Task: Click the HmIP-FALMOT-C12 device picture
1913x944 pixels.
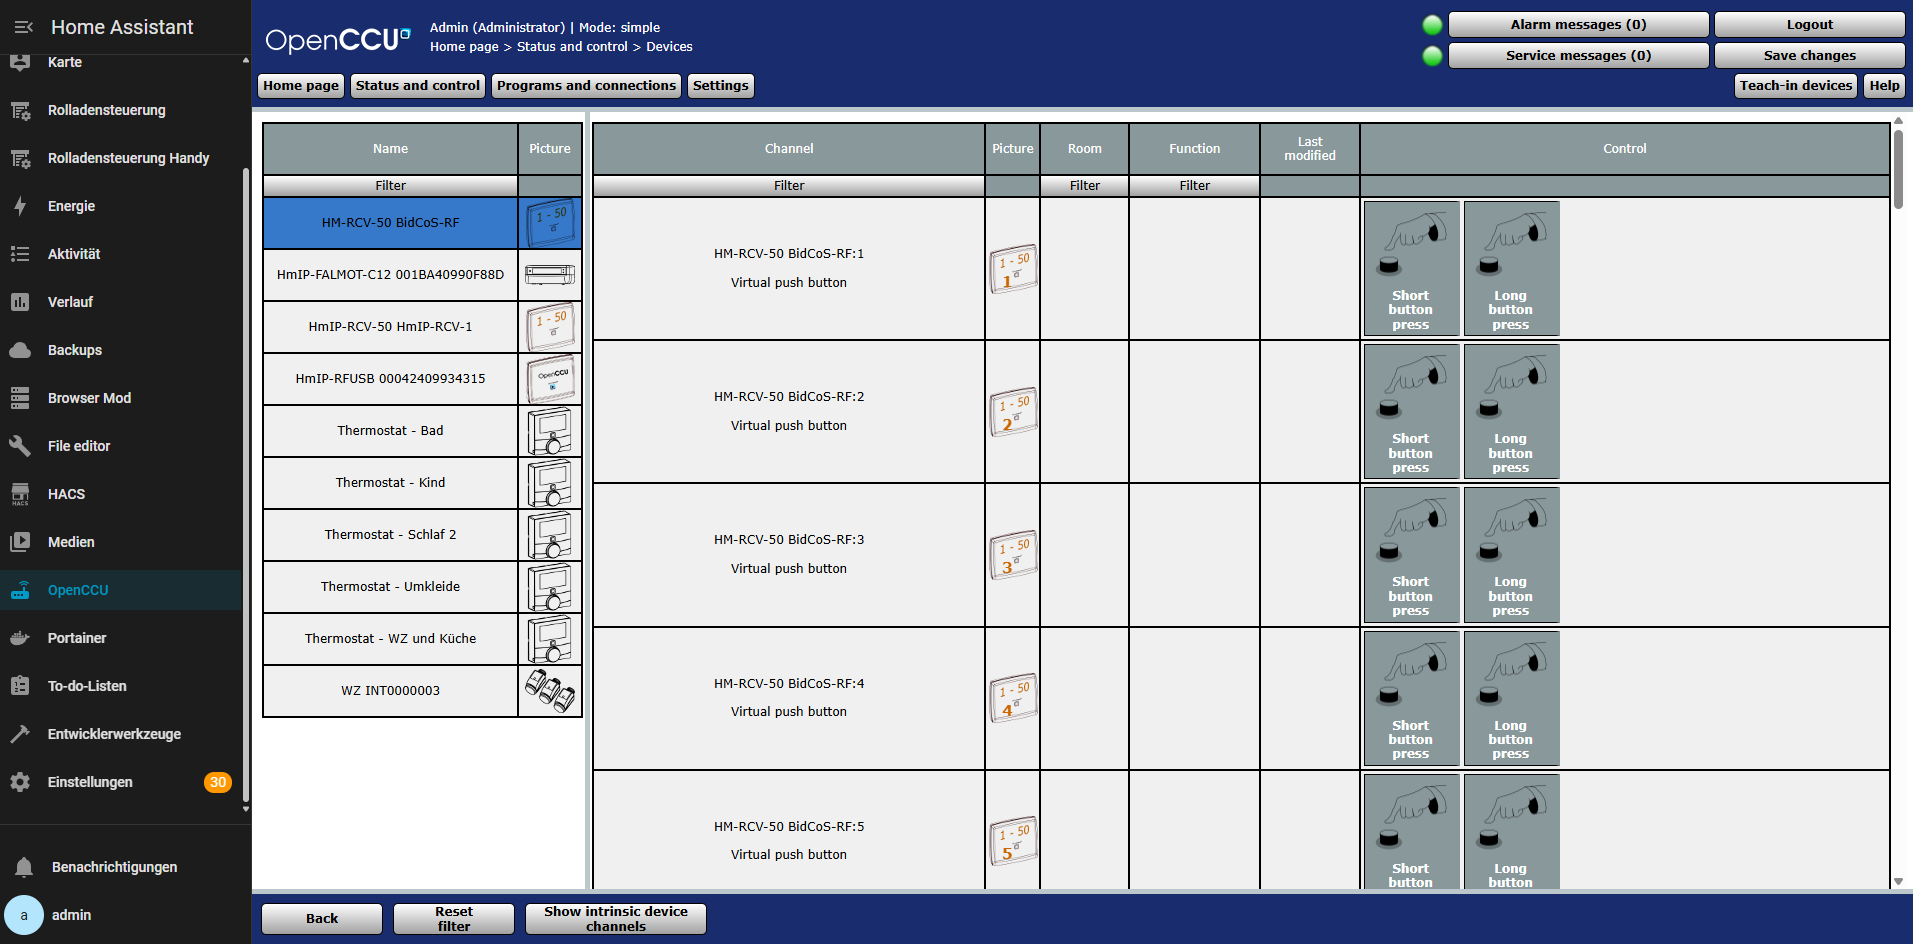Action: click(550, 275)
